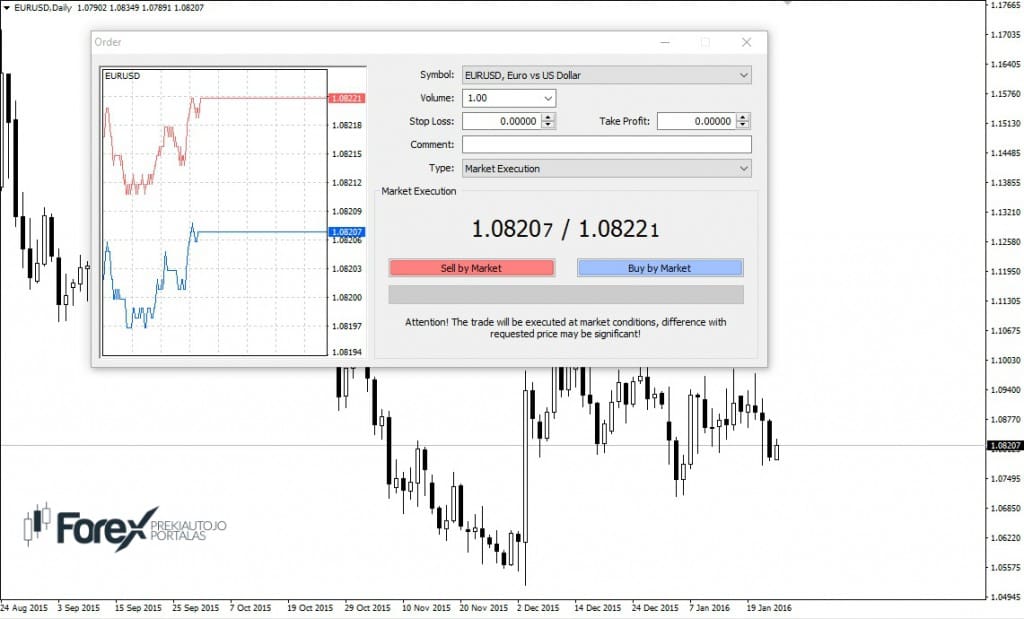Click the Take Profit value field
This screenshot has height=619, width=1024.
tap(696, 121)
